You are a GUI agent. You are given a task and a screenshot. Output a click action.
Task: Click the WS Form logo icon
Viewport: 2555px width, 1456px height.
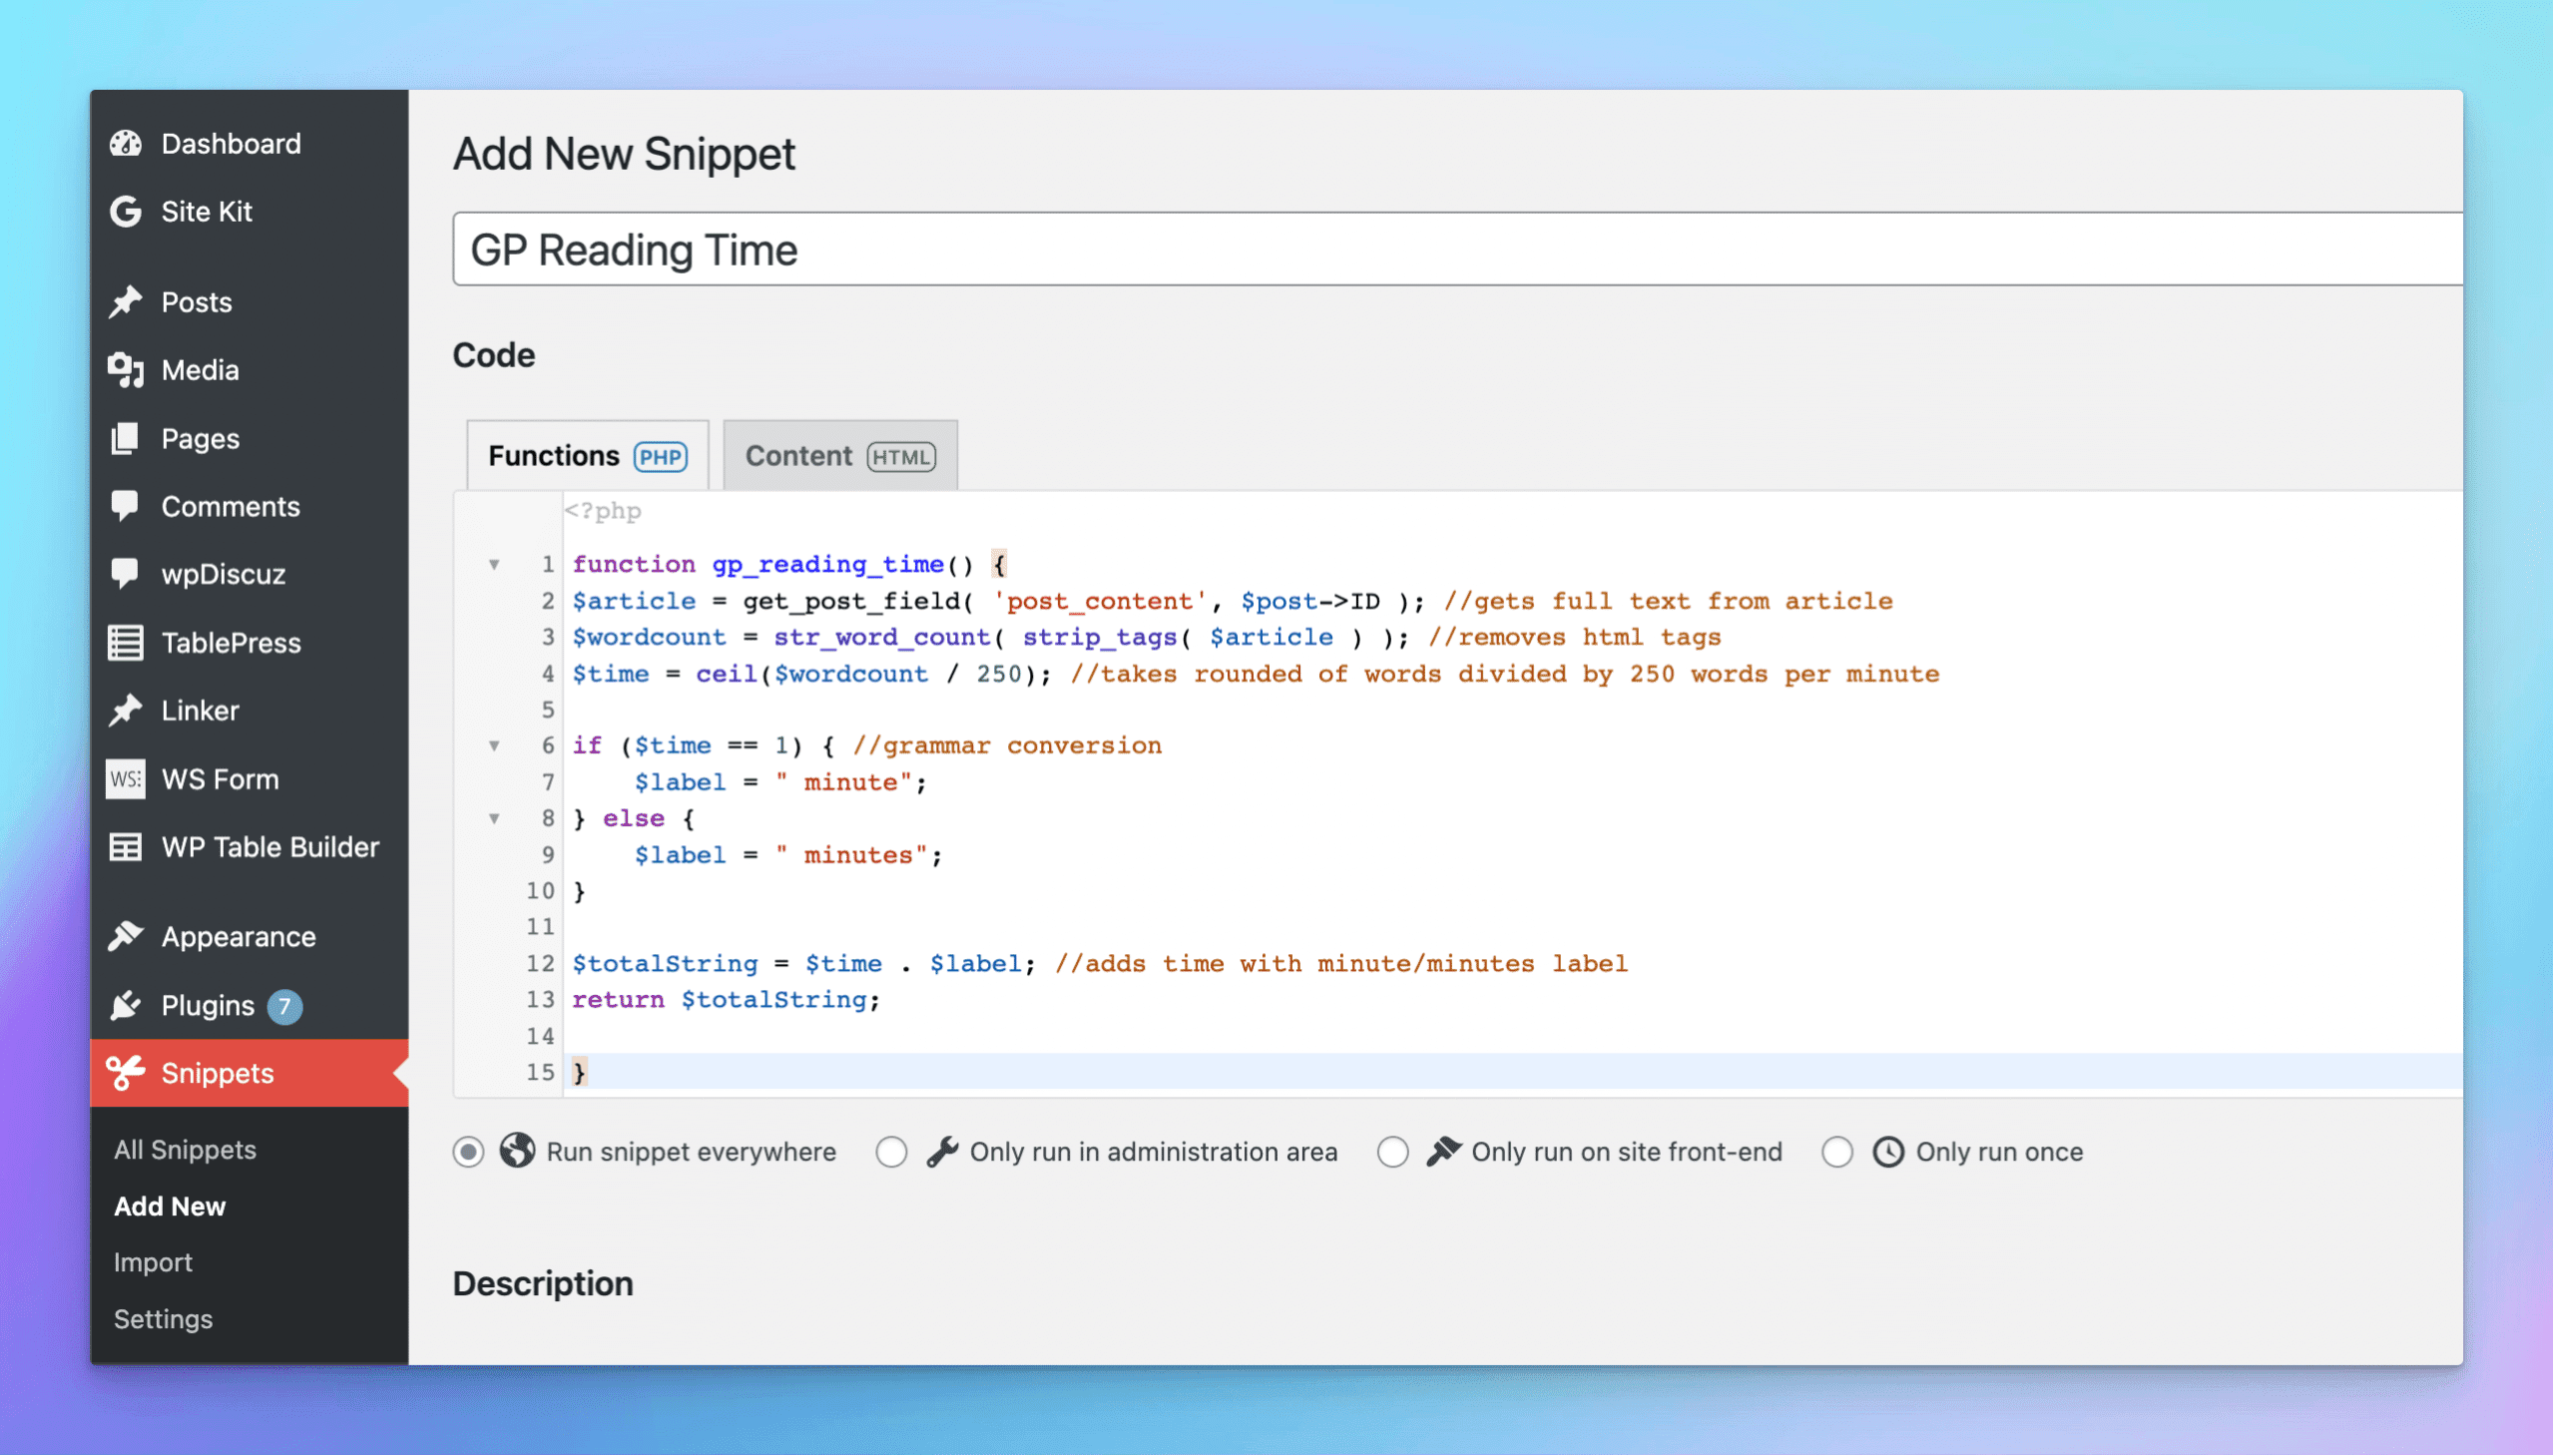126,779
